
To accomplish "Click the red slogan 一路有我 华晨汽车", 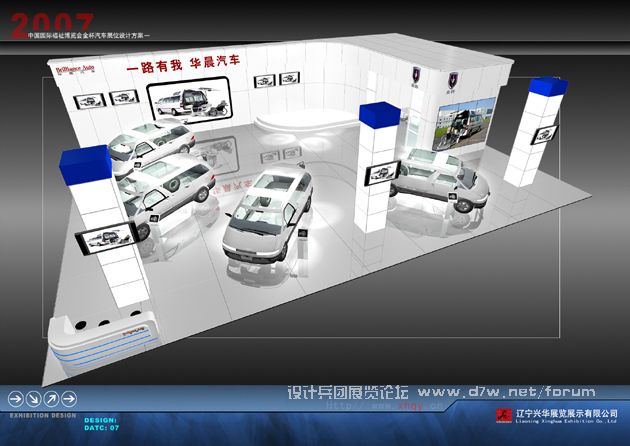I will tap(184, 64).
